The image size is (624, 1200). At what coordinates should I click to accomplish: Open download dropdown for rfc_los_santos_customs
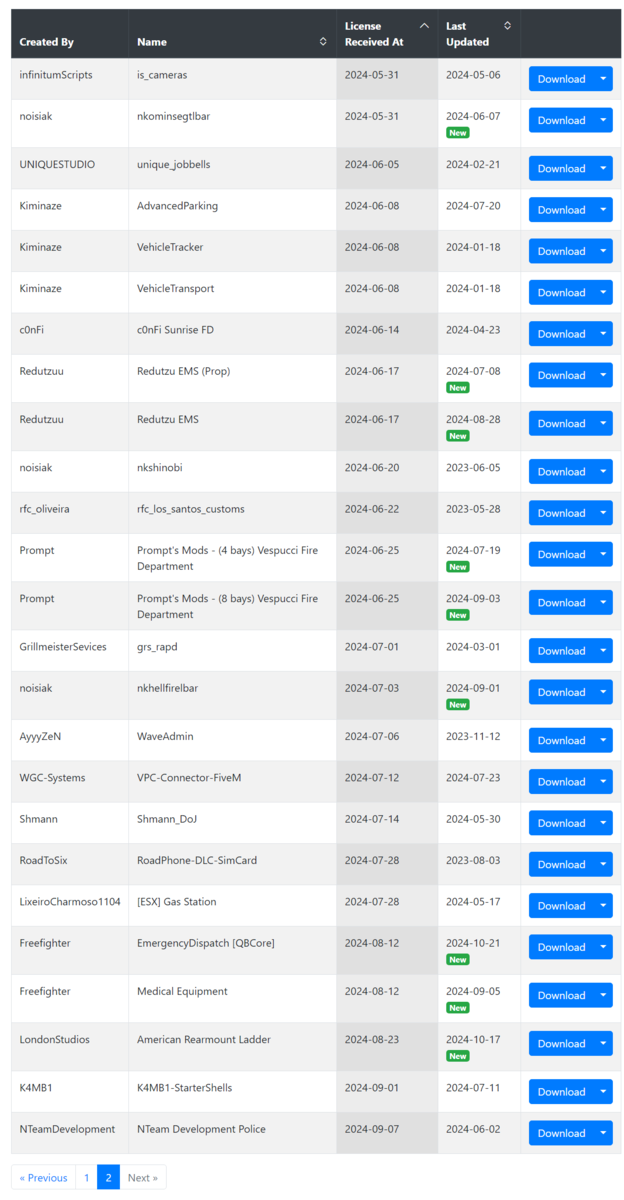tap(603, 513)
